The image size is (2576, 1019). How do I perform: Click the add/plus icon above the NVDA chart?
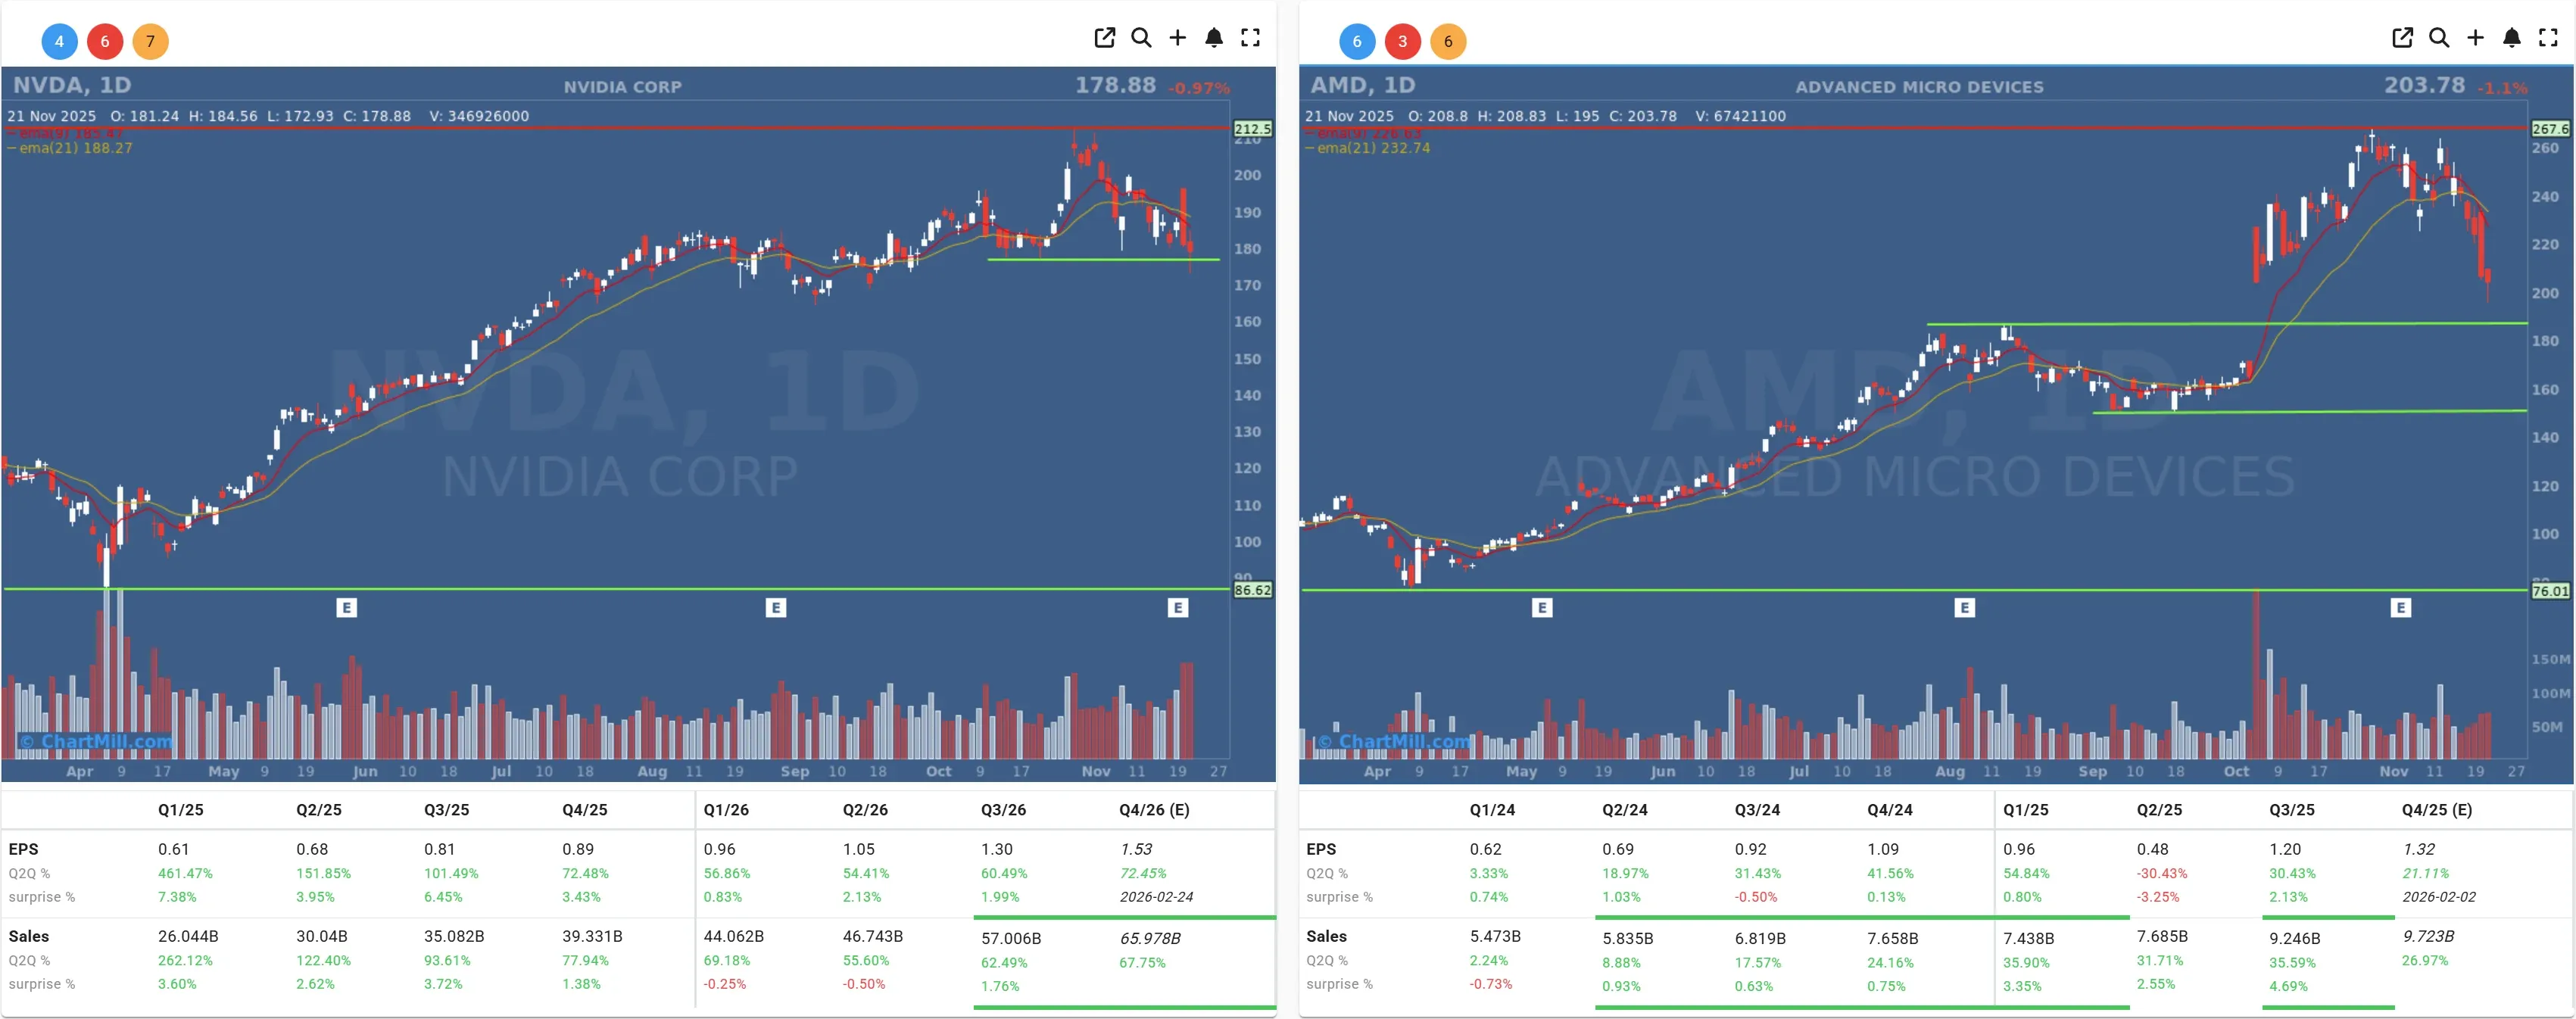coord(1177,37)
